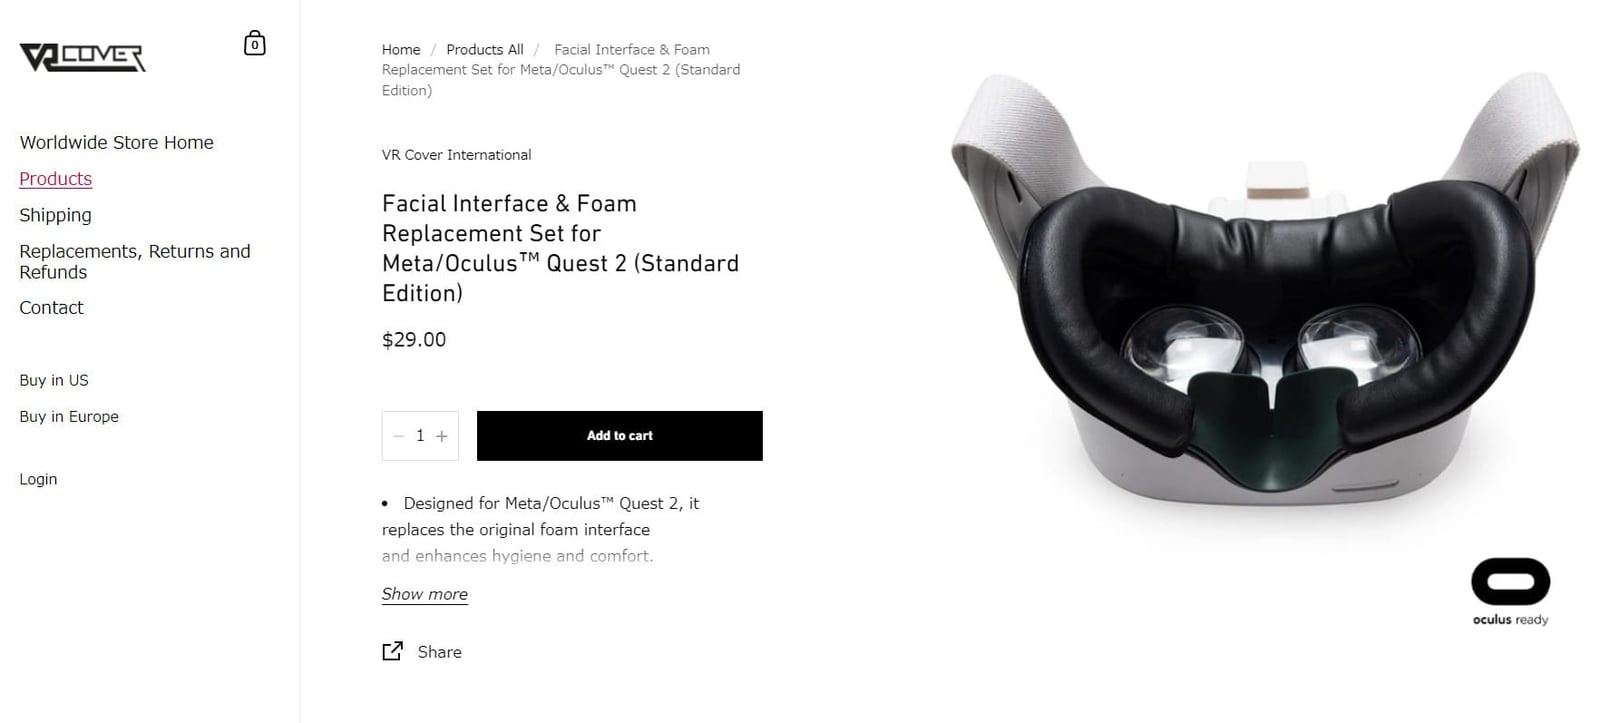The width and height of the screenshot is (1600, 723).
Task: Go to the Shipping page
Action: 55,215
